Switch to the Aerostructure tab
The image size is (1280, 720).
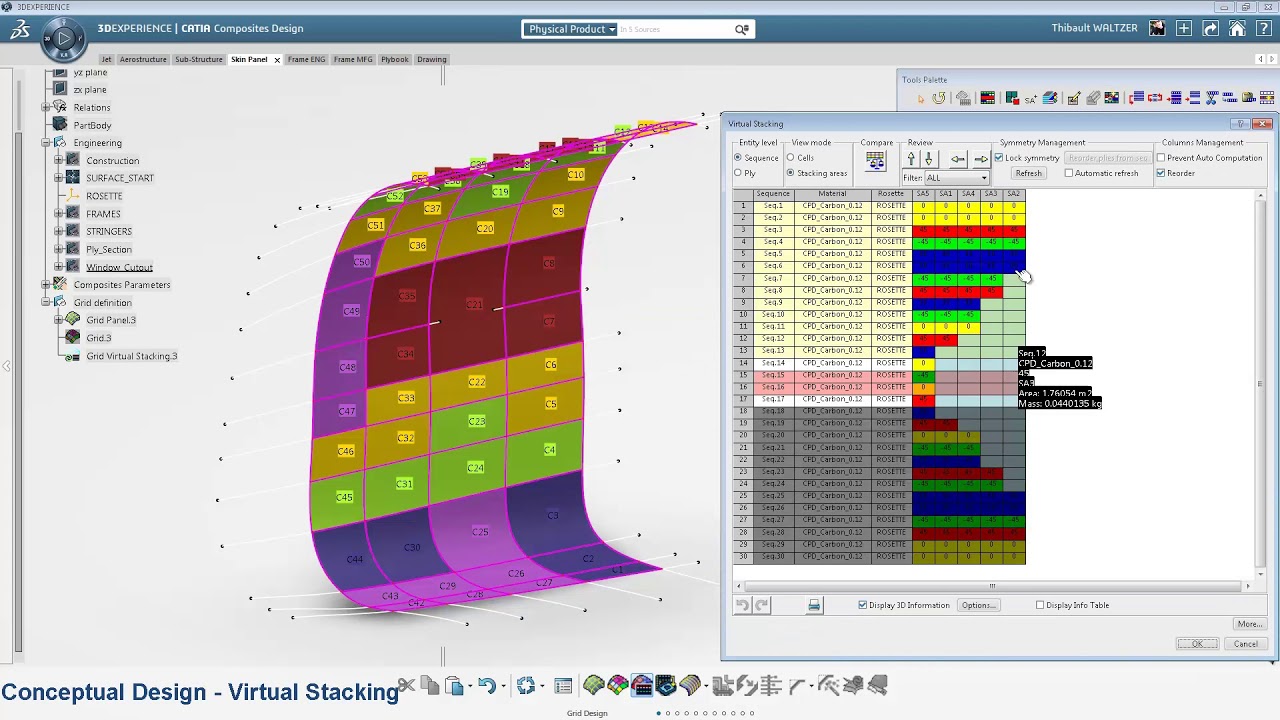[x=143, y=59]
